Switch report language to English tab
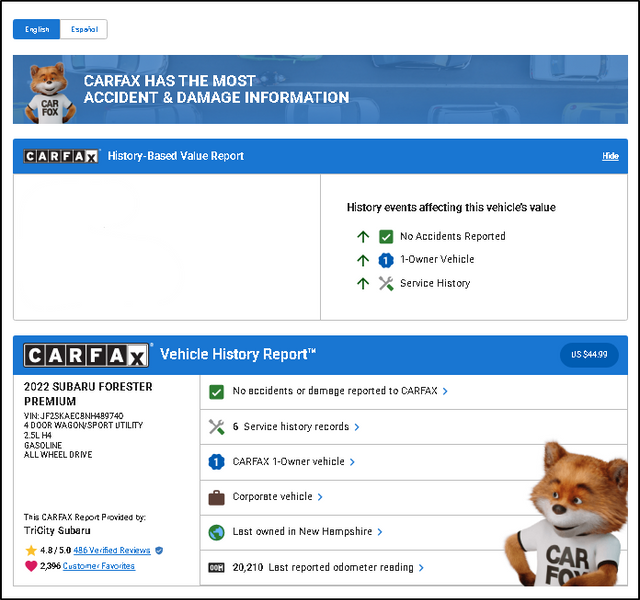 click(x=37, y=29)
